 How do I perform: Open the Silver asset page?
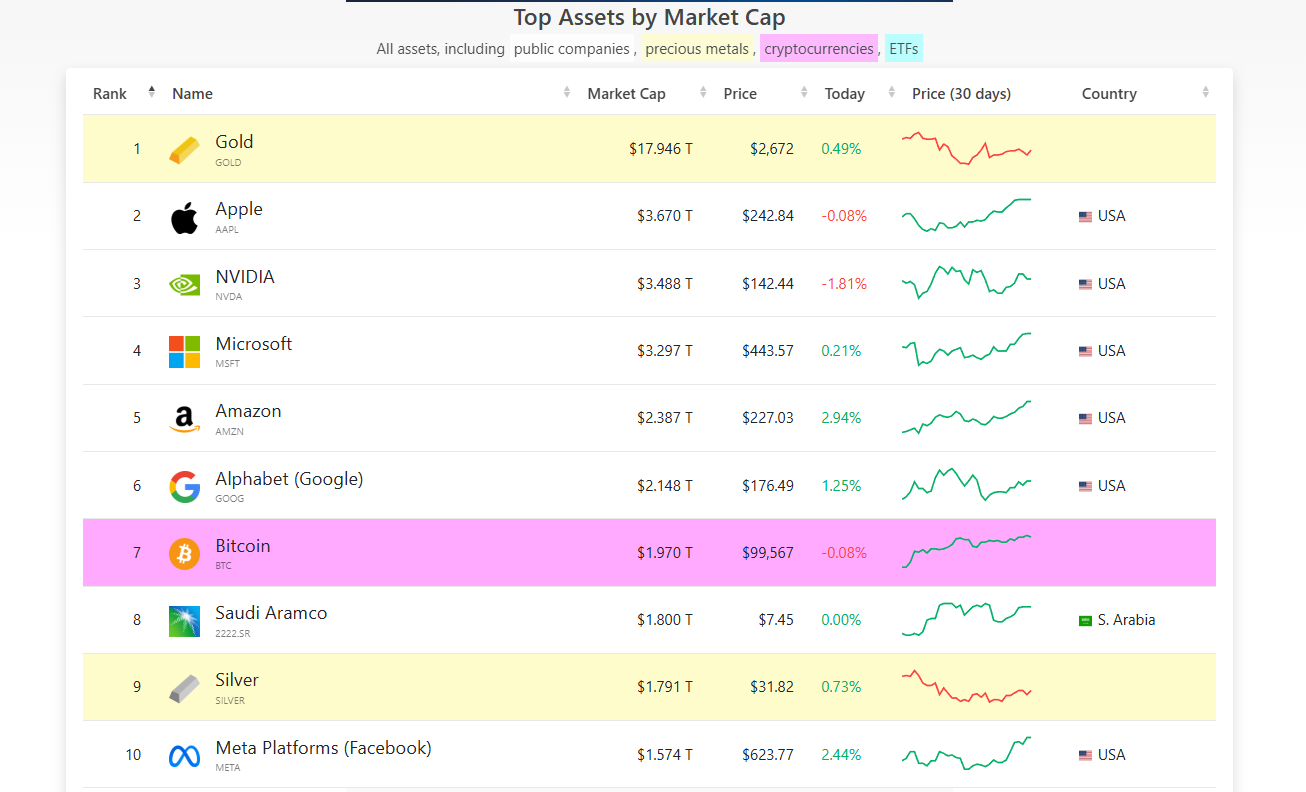point(237,680)
